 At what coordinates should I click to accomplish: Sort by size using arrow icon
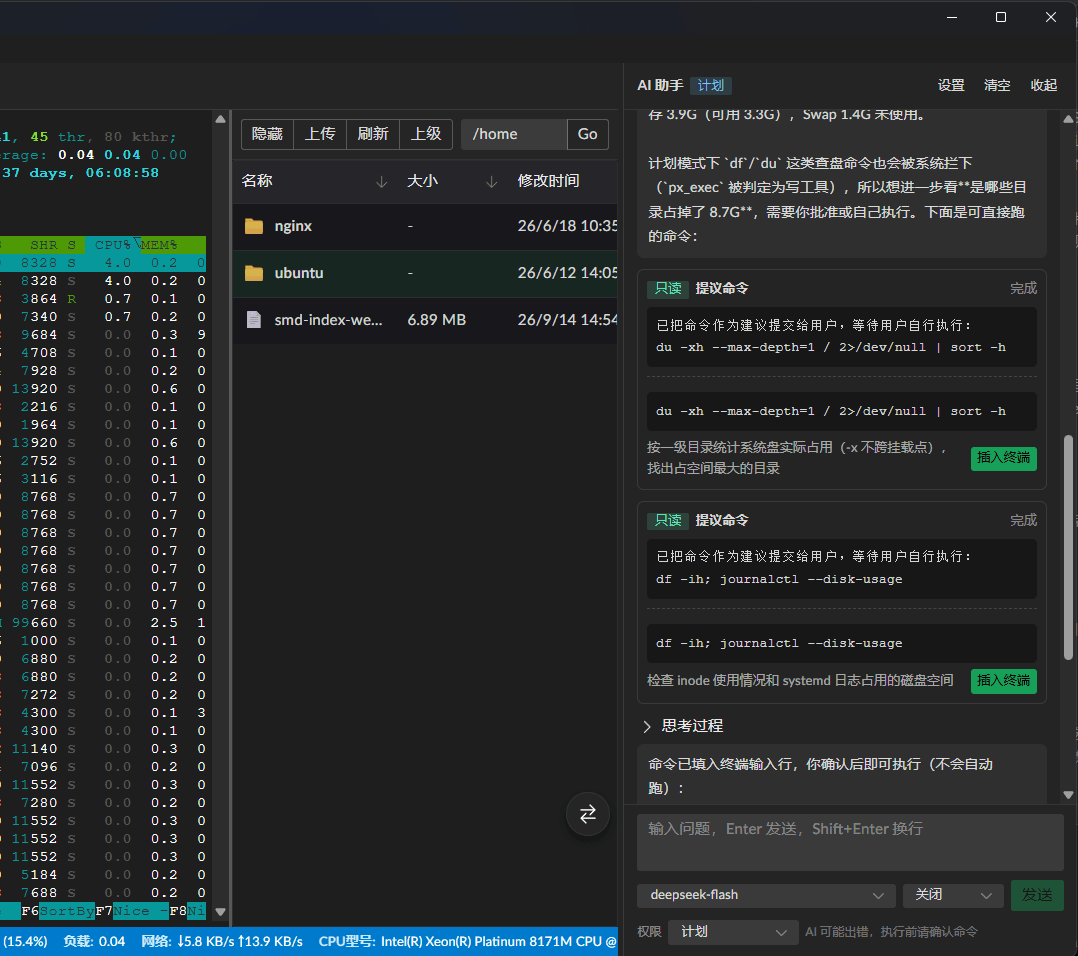pyautogui.click(x=492, y=181)
